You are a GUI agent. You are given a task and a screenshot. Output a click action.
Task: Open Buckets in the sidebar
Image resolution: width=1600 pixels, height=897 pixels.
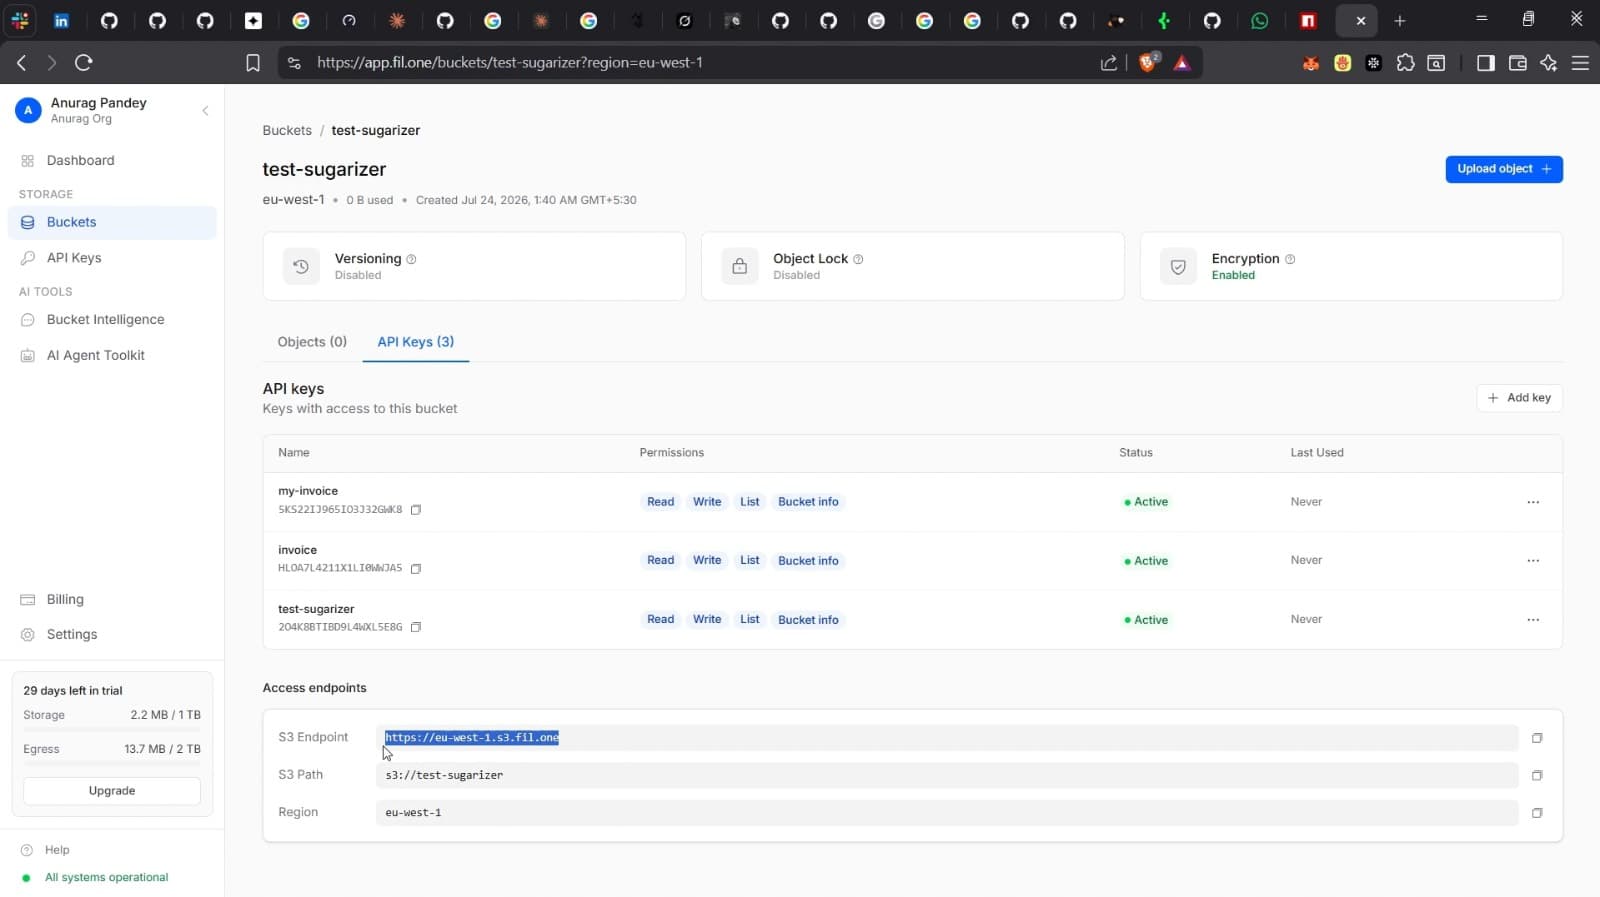coord(112,223)
